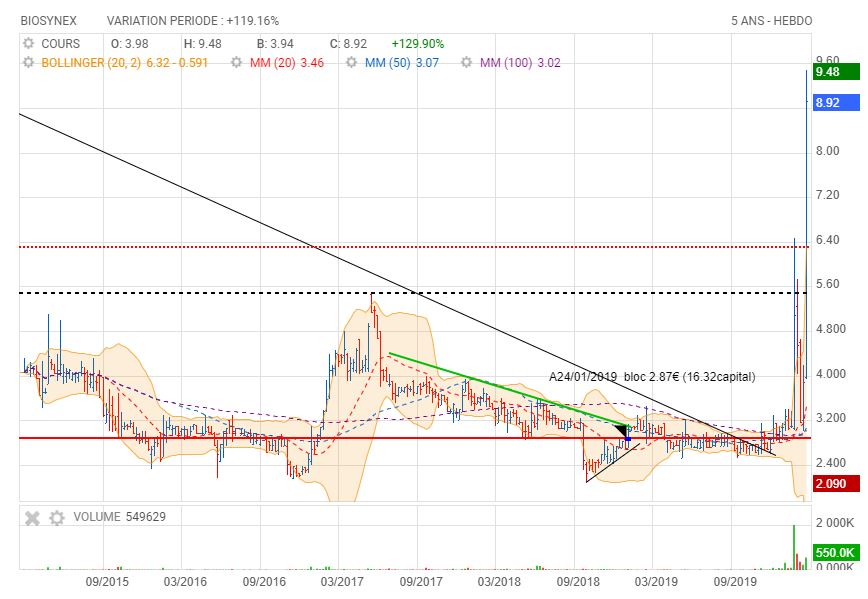Image resolution: width=868 pixels, height=599 pixels.
Task: Click the 09/2015 date axis label
Action: click(106, 582)
